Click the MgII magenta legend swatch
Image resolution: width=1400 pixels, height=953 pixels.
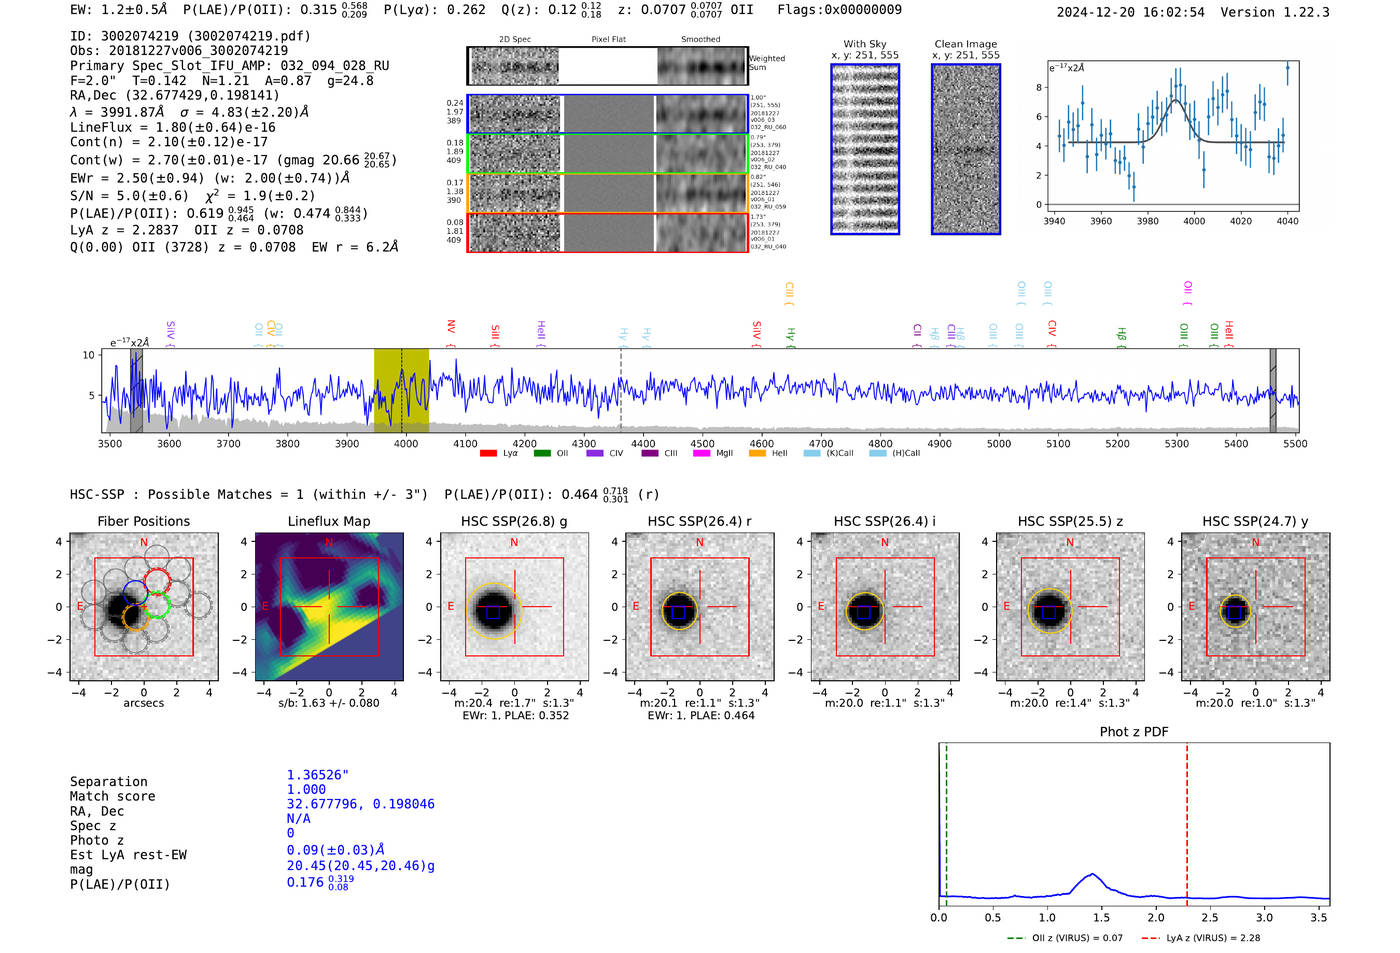coord(702,453)
